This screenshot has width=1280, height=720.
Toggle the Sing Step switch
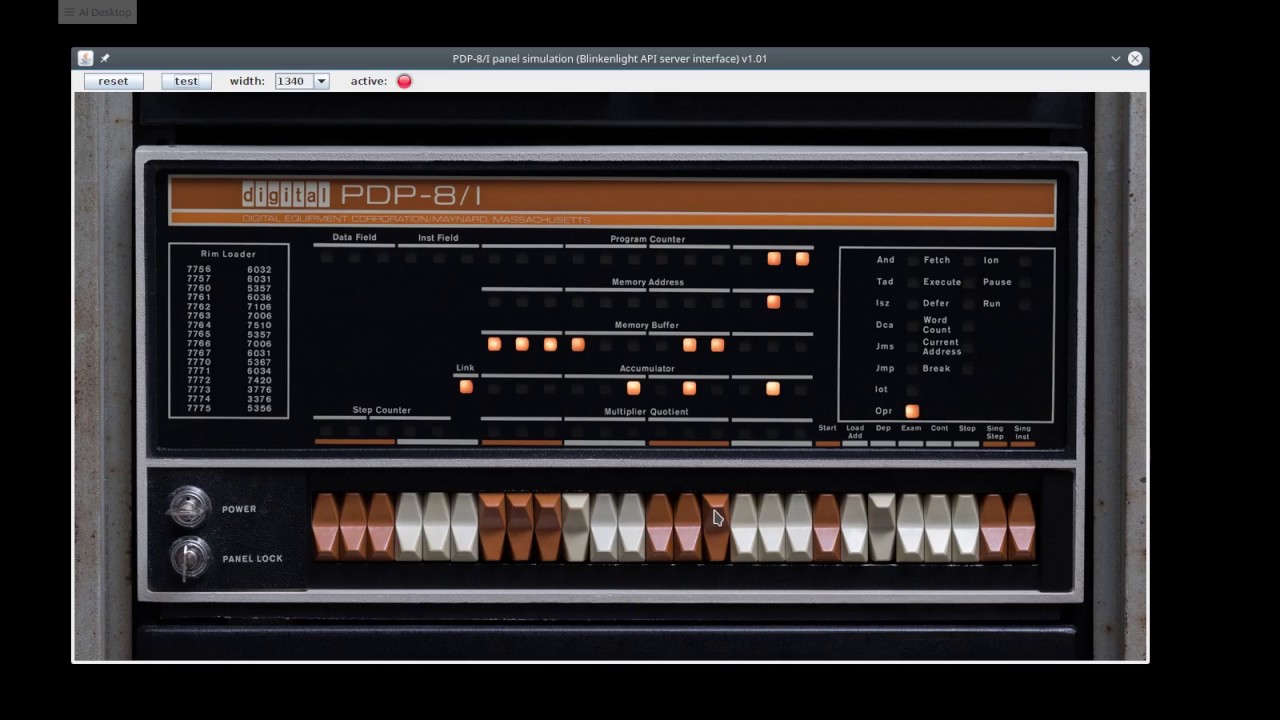tap(993, 526)
